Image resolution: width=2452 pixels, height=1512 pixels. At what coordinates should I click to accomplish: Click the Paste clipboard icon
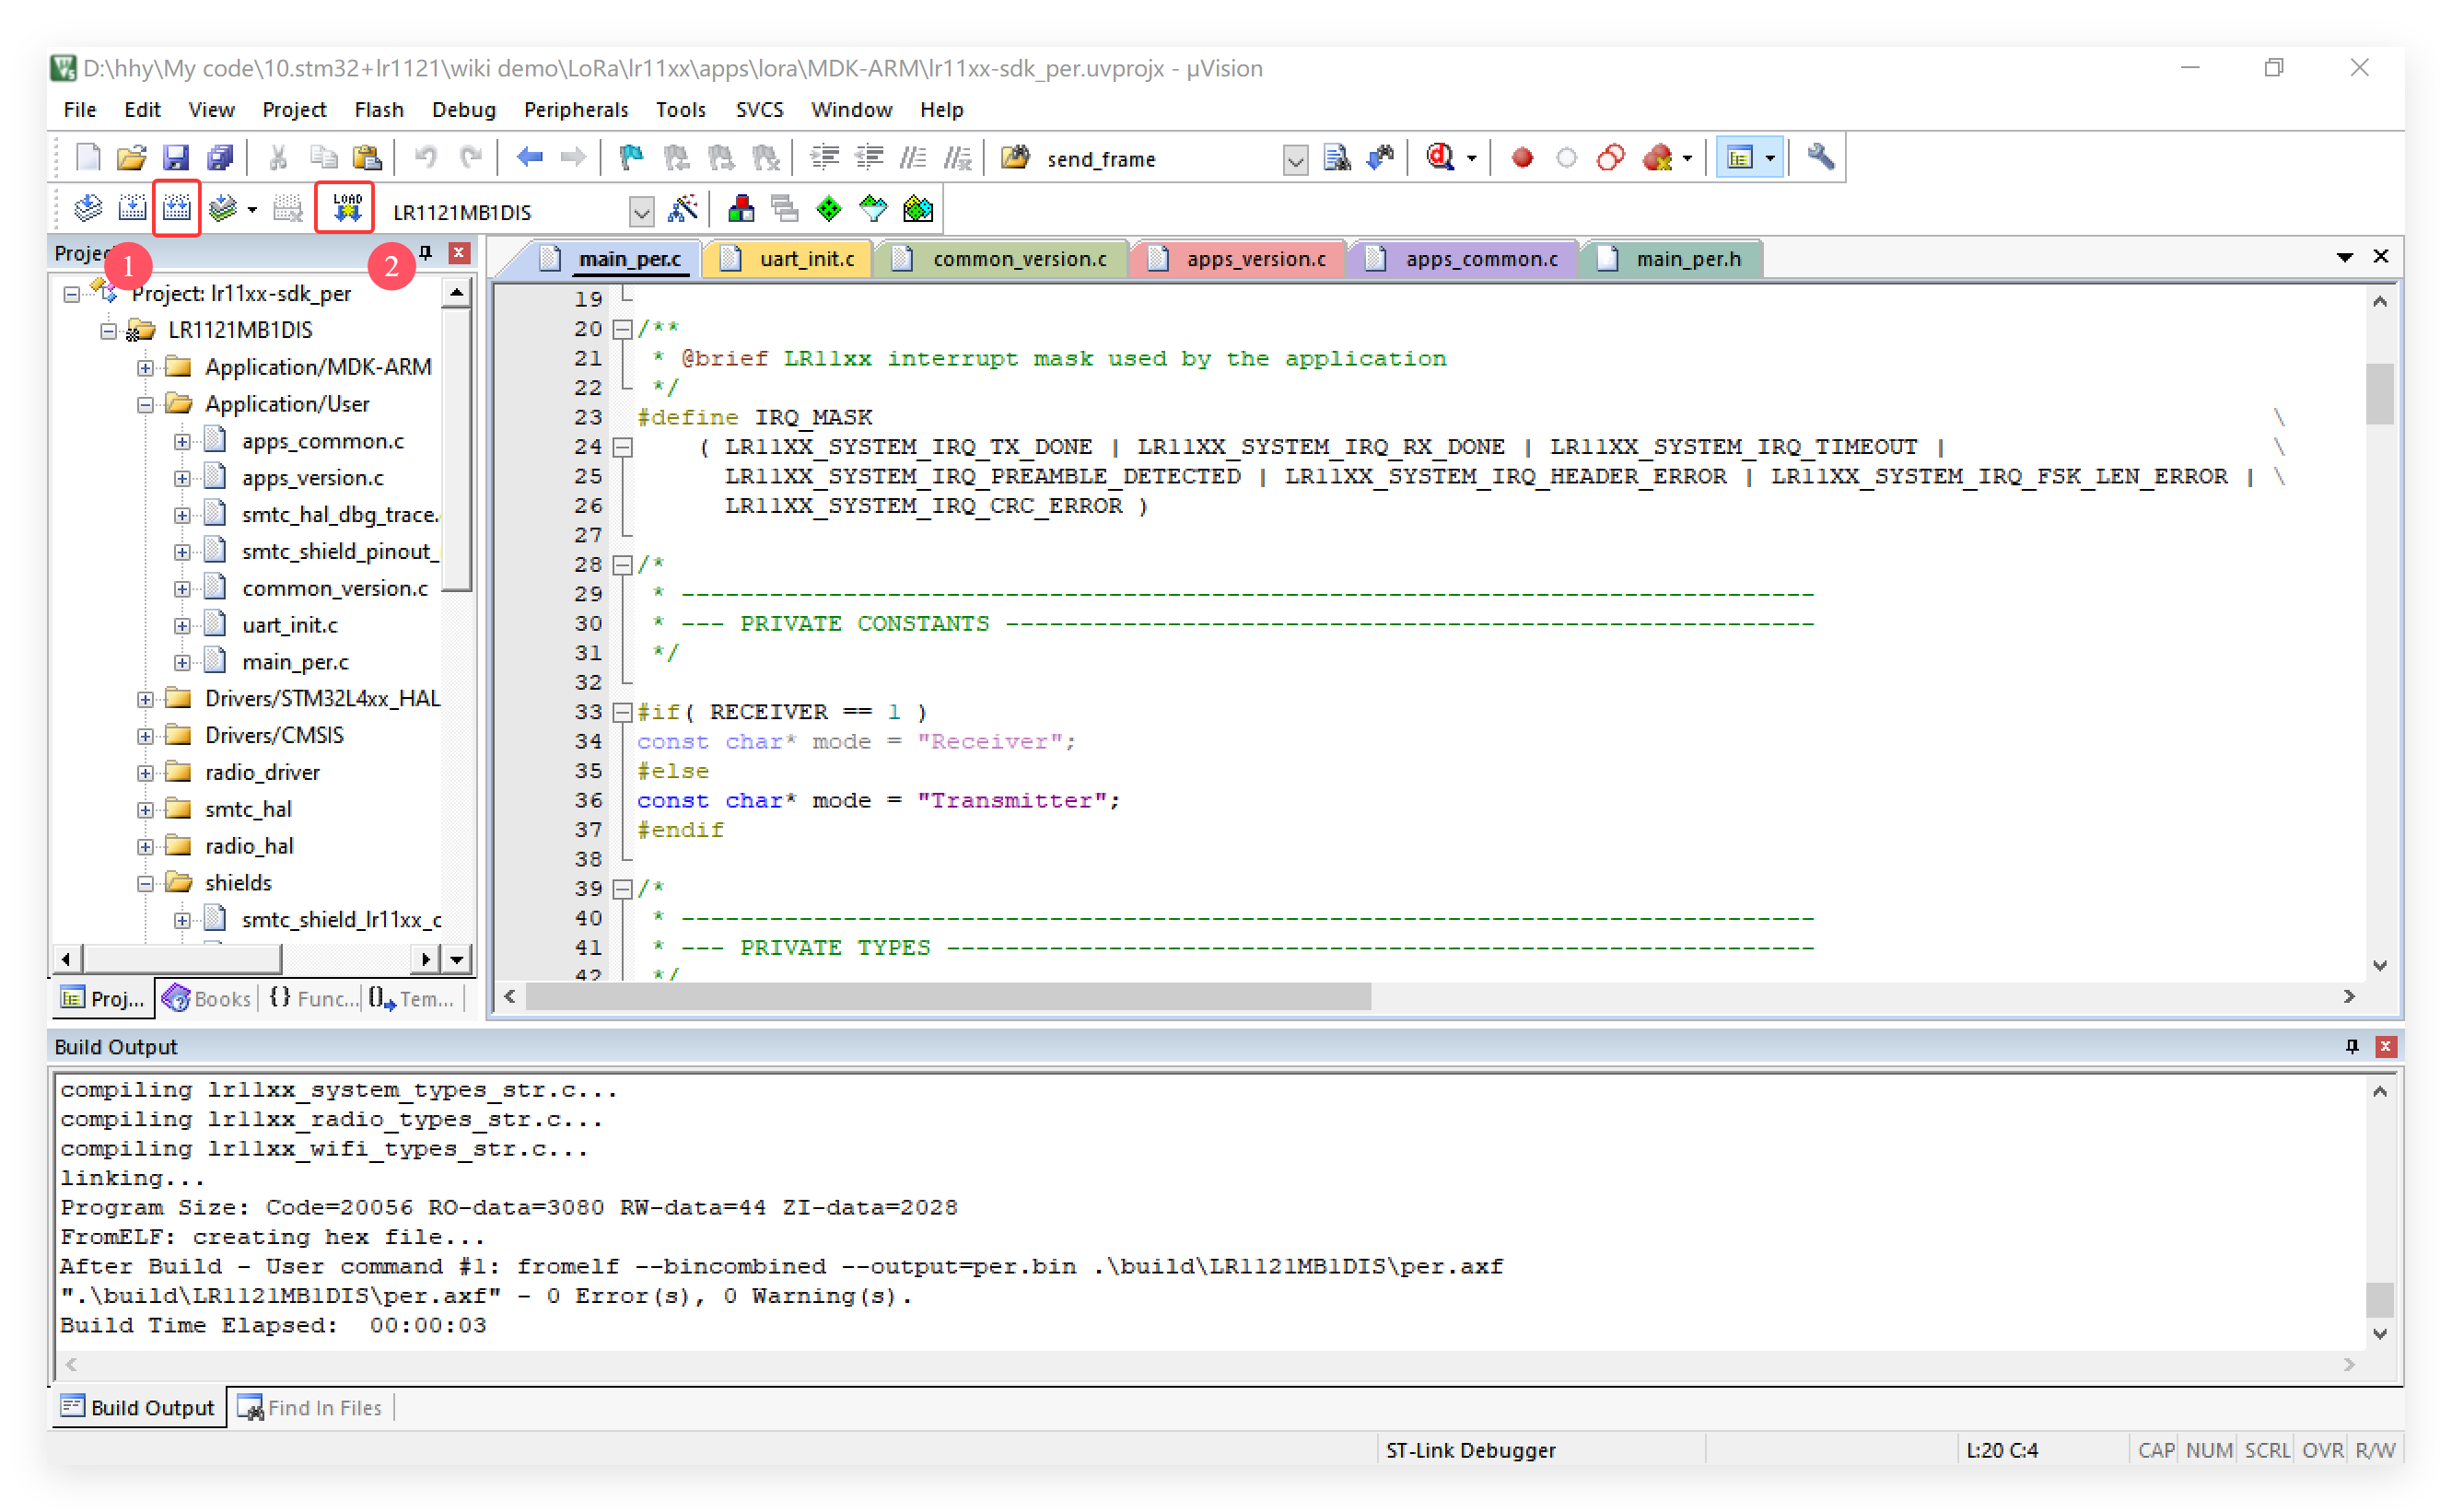click(367, 157)
